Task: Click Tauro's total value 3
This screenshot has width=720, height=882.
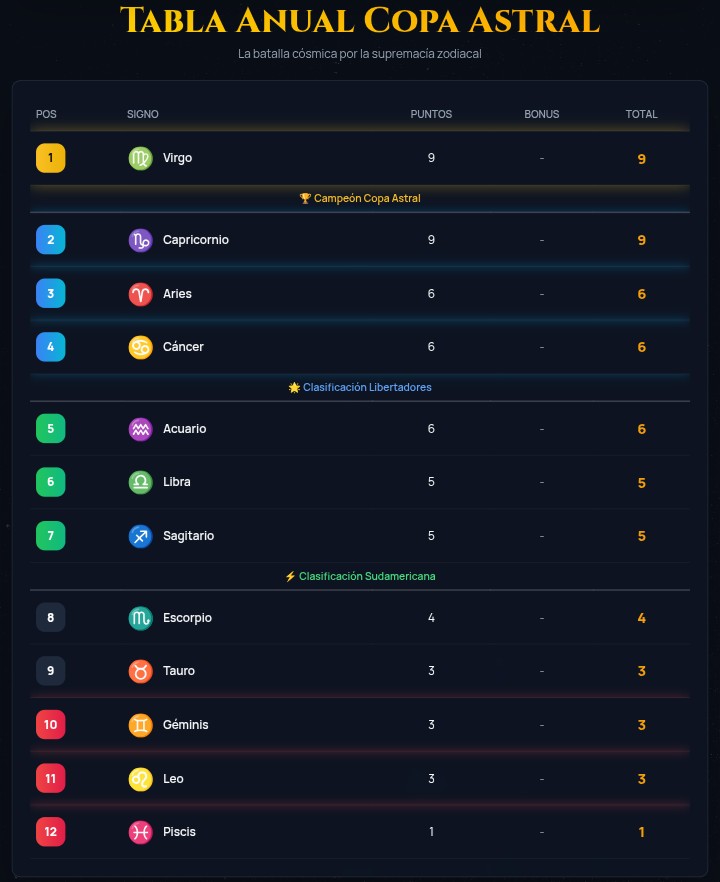Action: [642, 671]
